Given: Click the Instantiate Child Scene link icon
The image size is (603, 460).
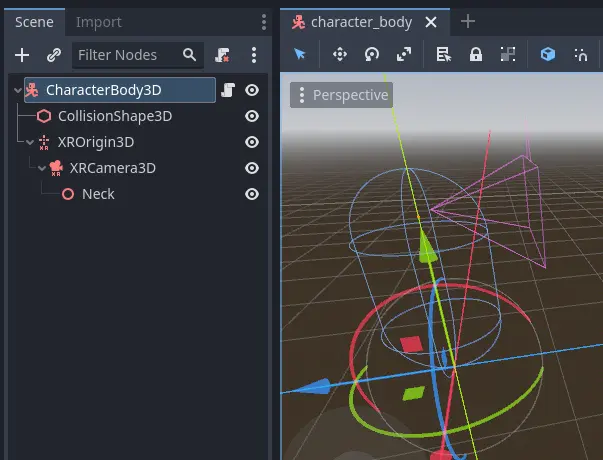Looking at the screenshot, I should tap(54, 55).
